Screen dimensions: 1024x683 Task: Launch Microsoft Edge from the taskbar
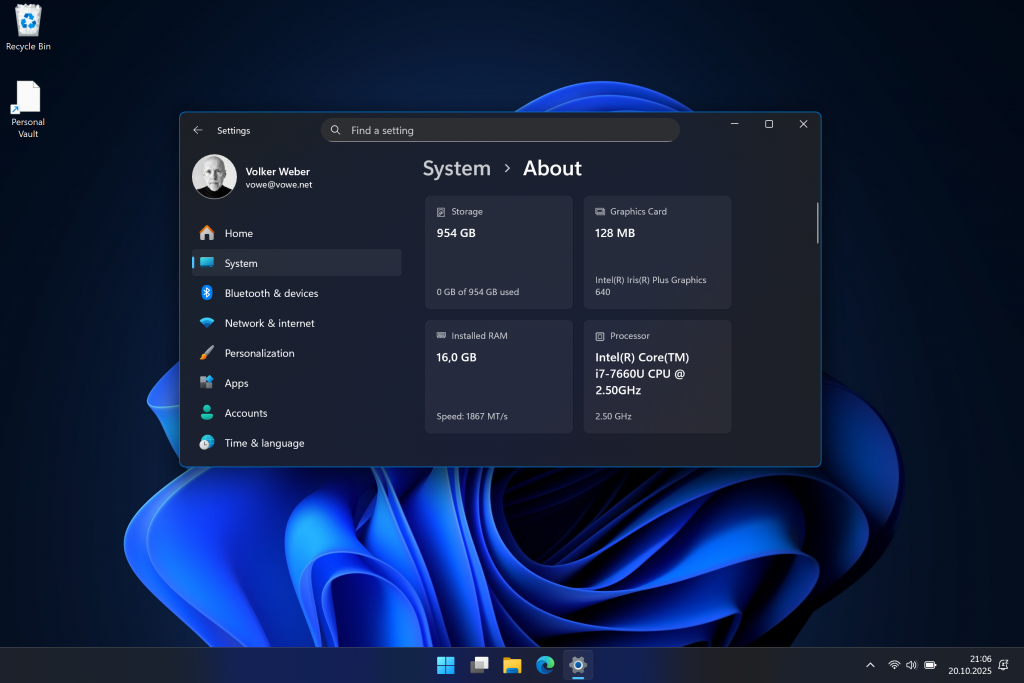point(545,665)
